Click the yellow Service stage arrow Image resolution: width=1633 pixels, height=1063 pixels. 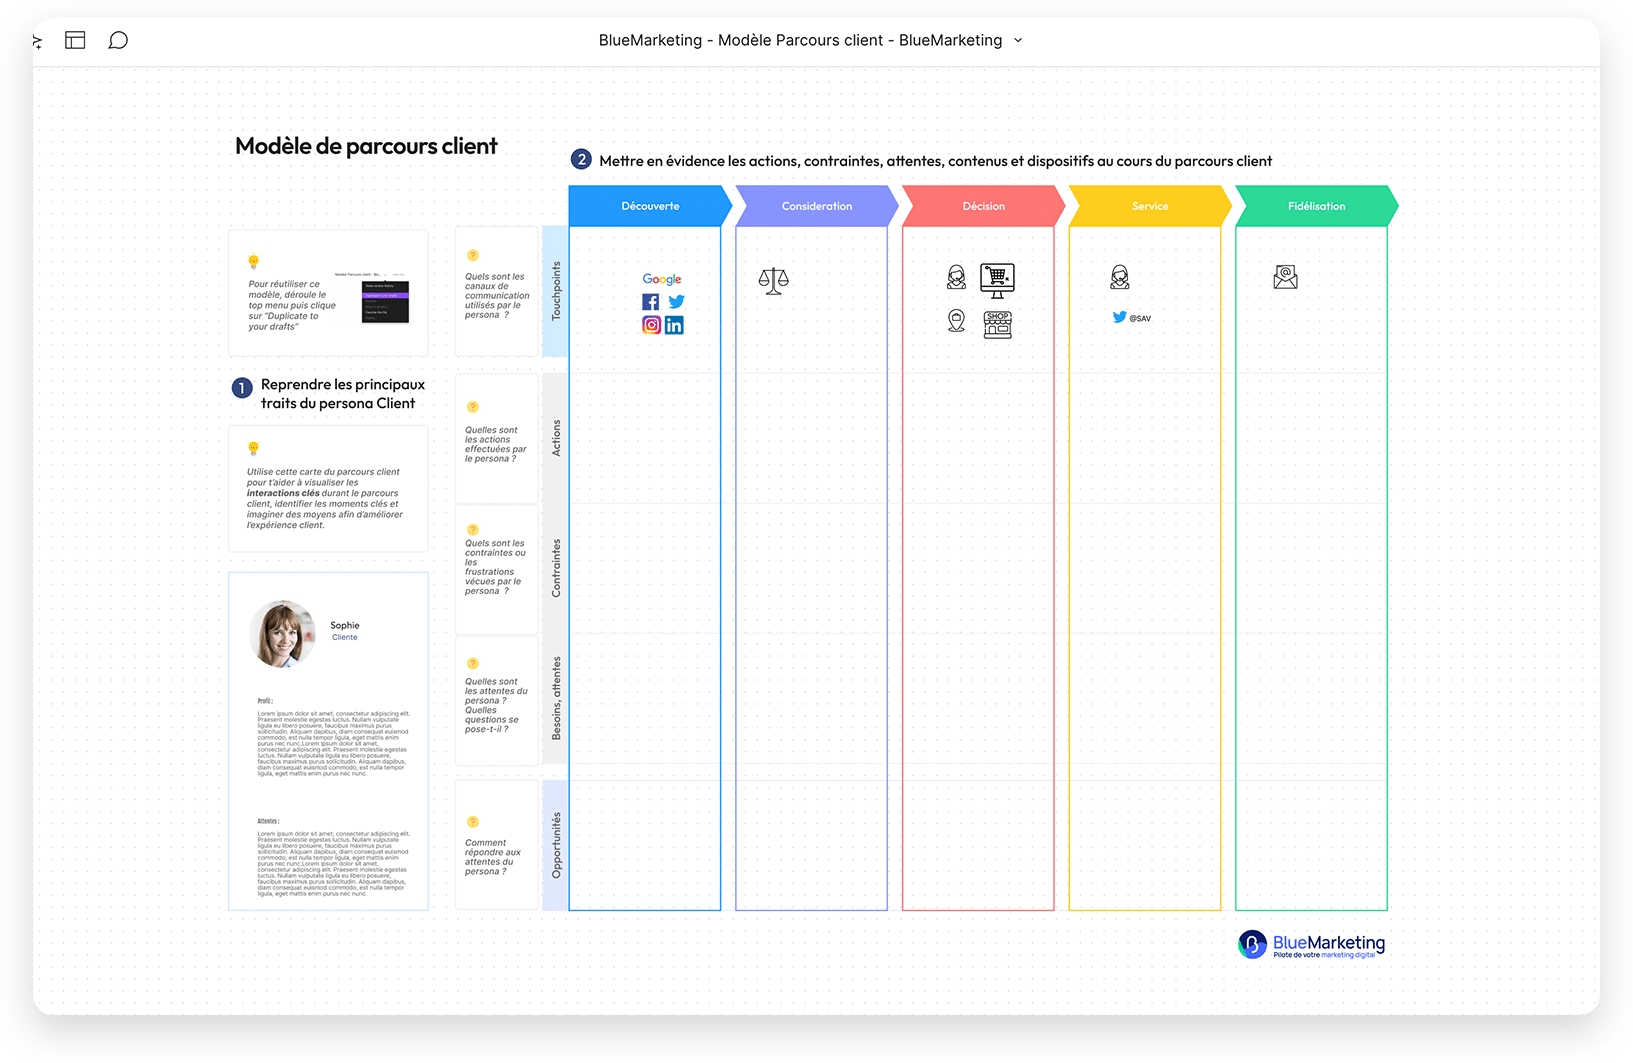pos(1150,206)
